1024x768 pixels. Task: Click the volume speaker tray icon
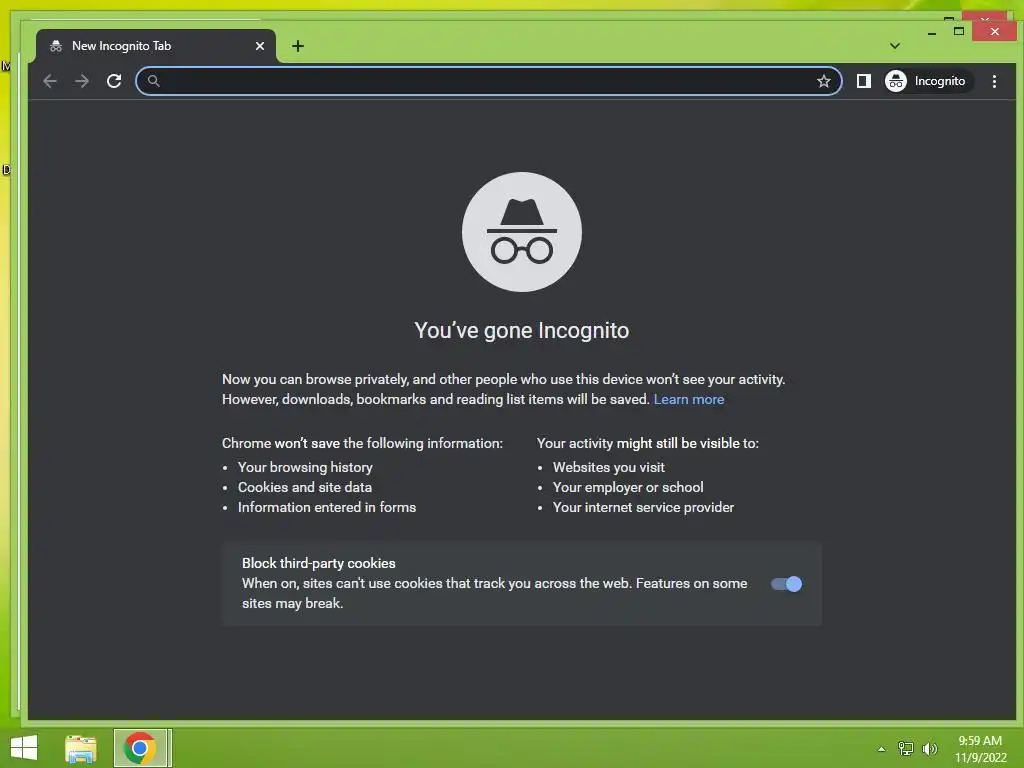pyautogui.click(x=929, y=749)
